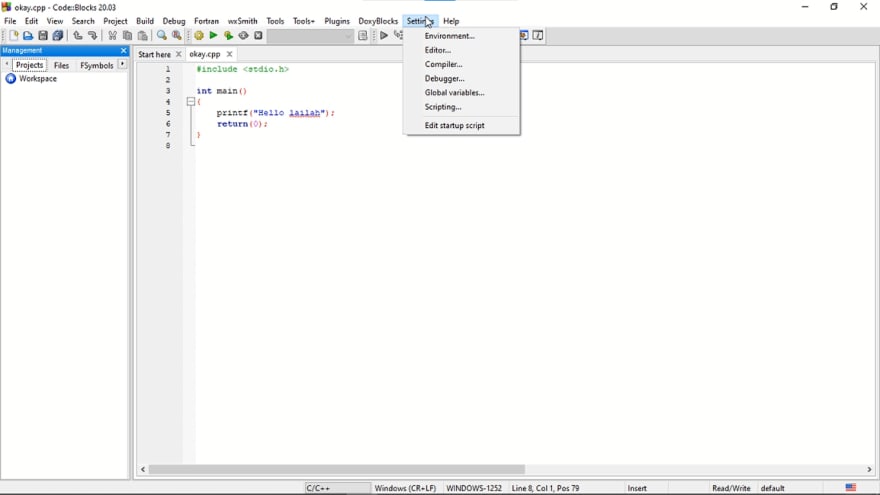
Task: Select the Workspace tree item
Action: (x=38, y=79)
